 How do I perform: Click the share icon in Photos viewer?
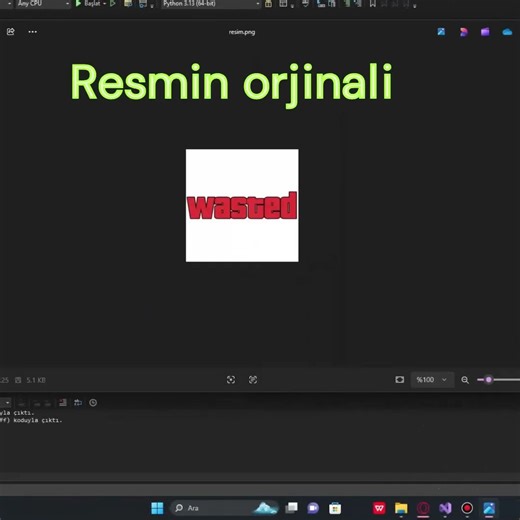click(11, 32)
